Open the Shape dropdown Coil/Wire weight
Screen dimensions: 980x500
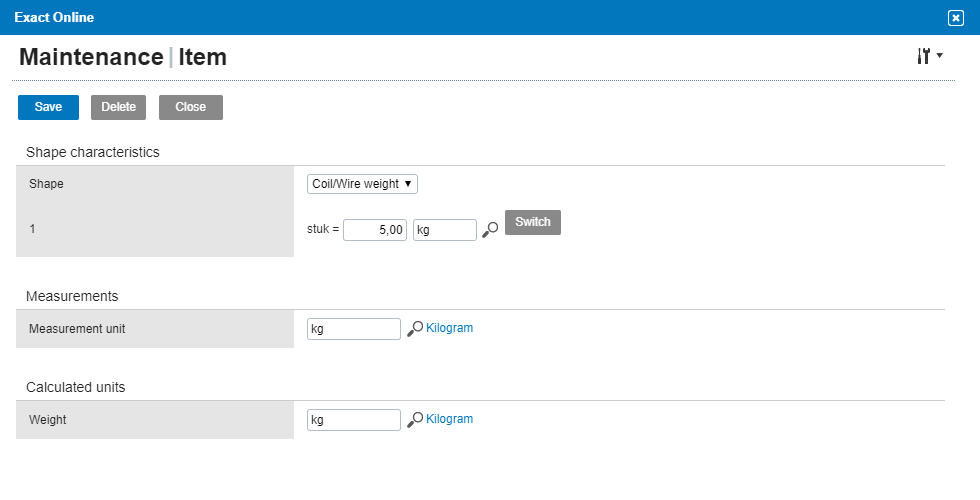click(362, 184)
